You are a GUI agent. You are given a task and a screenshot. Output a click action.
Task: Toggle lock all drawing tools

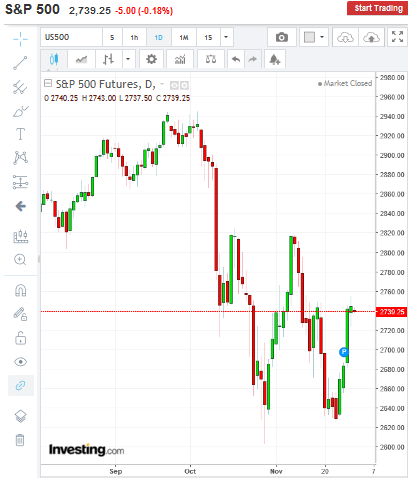[x=20, y=338]
